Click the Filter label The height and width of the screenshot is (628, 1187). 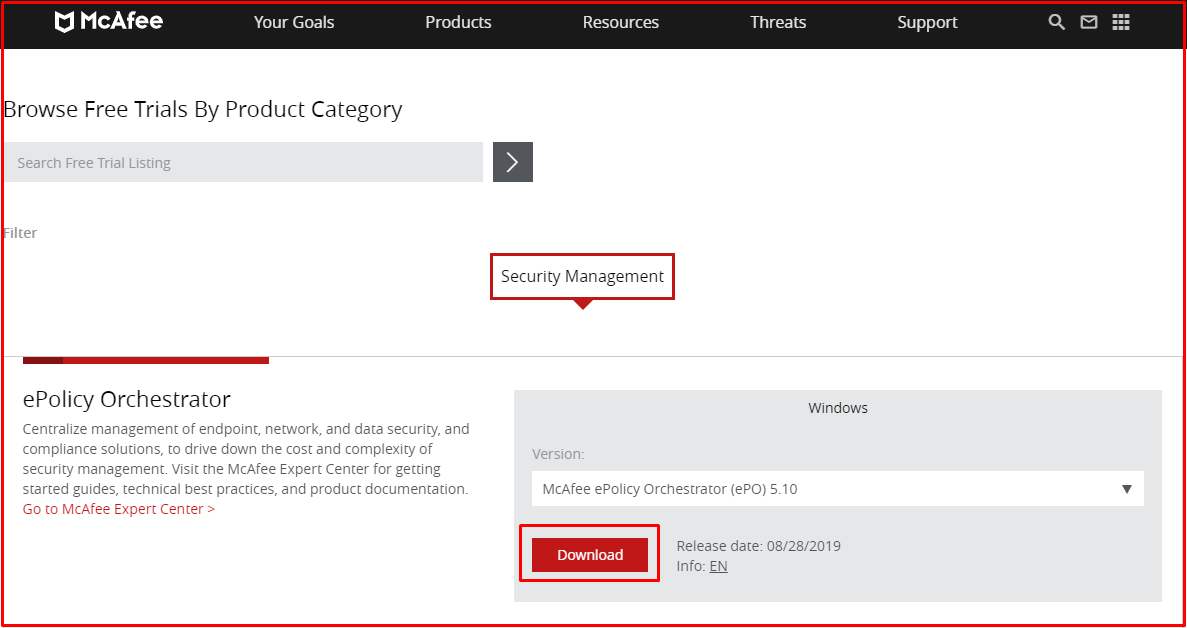tap(20, 233)
